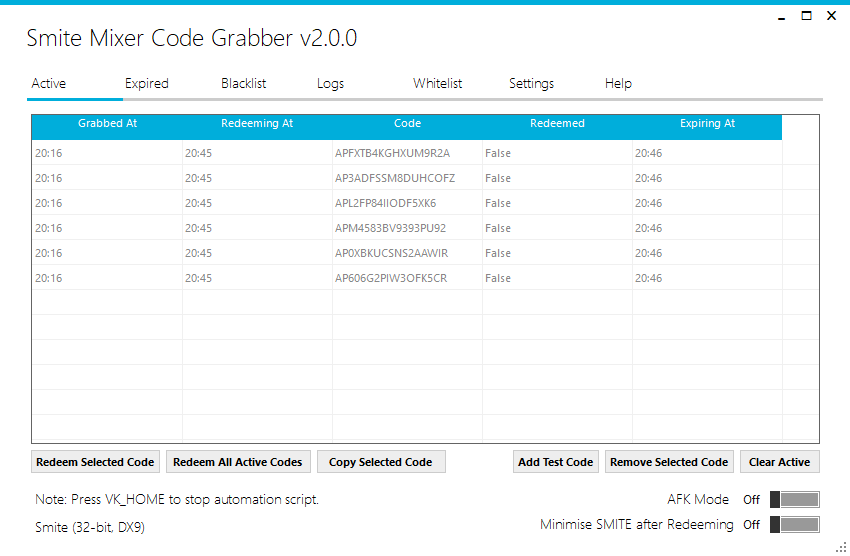Add a test code
Viewport: 850px width, 556px height.
coord(556,462)
